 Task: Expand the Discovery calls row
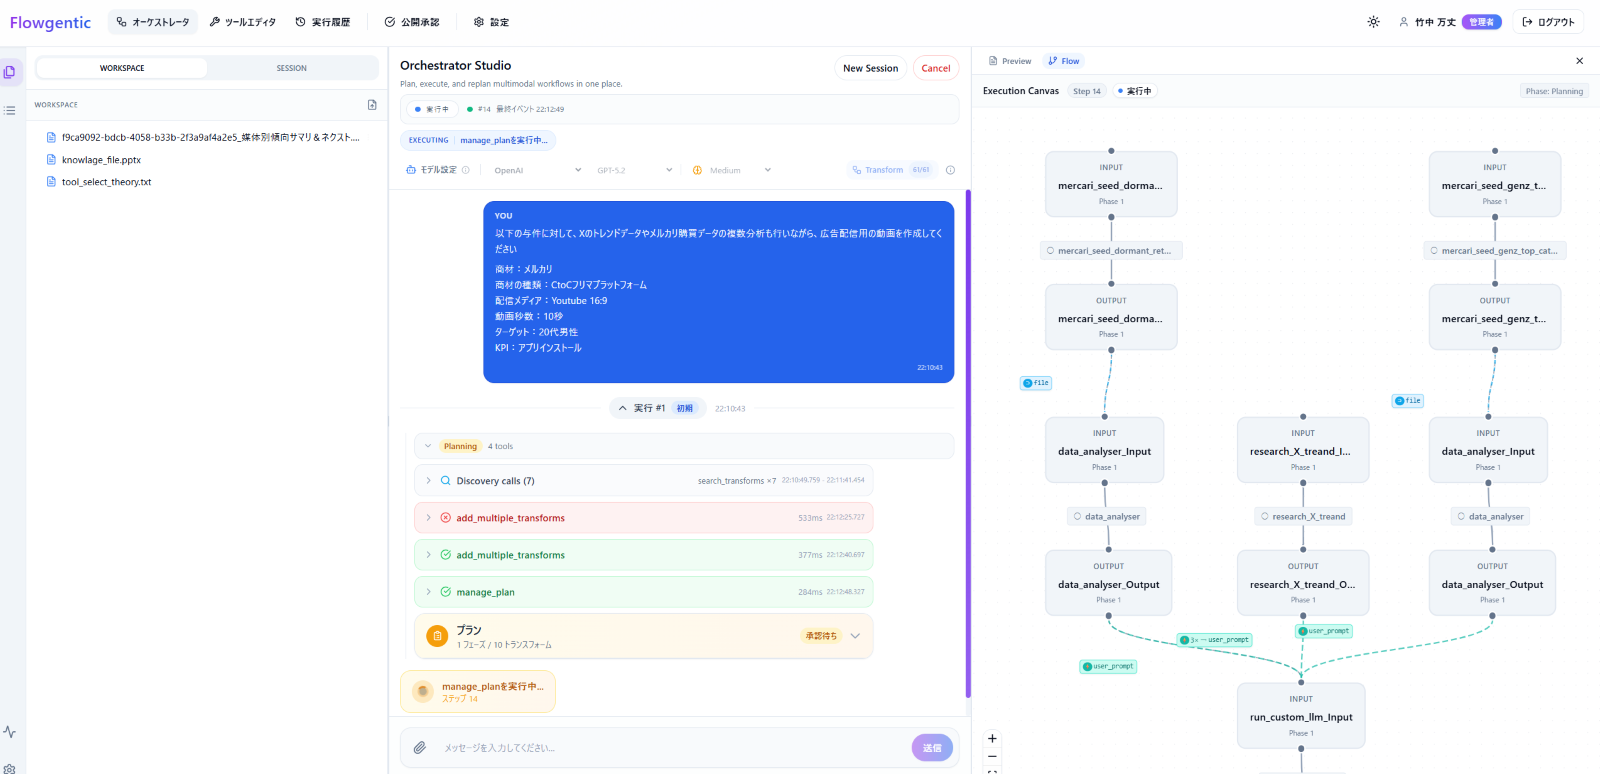[x=429, y=481]
